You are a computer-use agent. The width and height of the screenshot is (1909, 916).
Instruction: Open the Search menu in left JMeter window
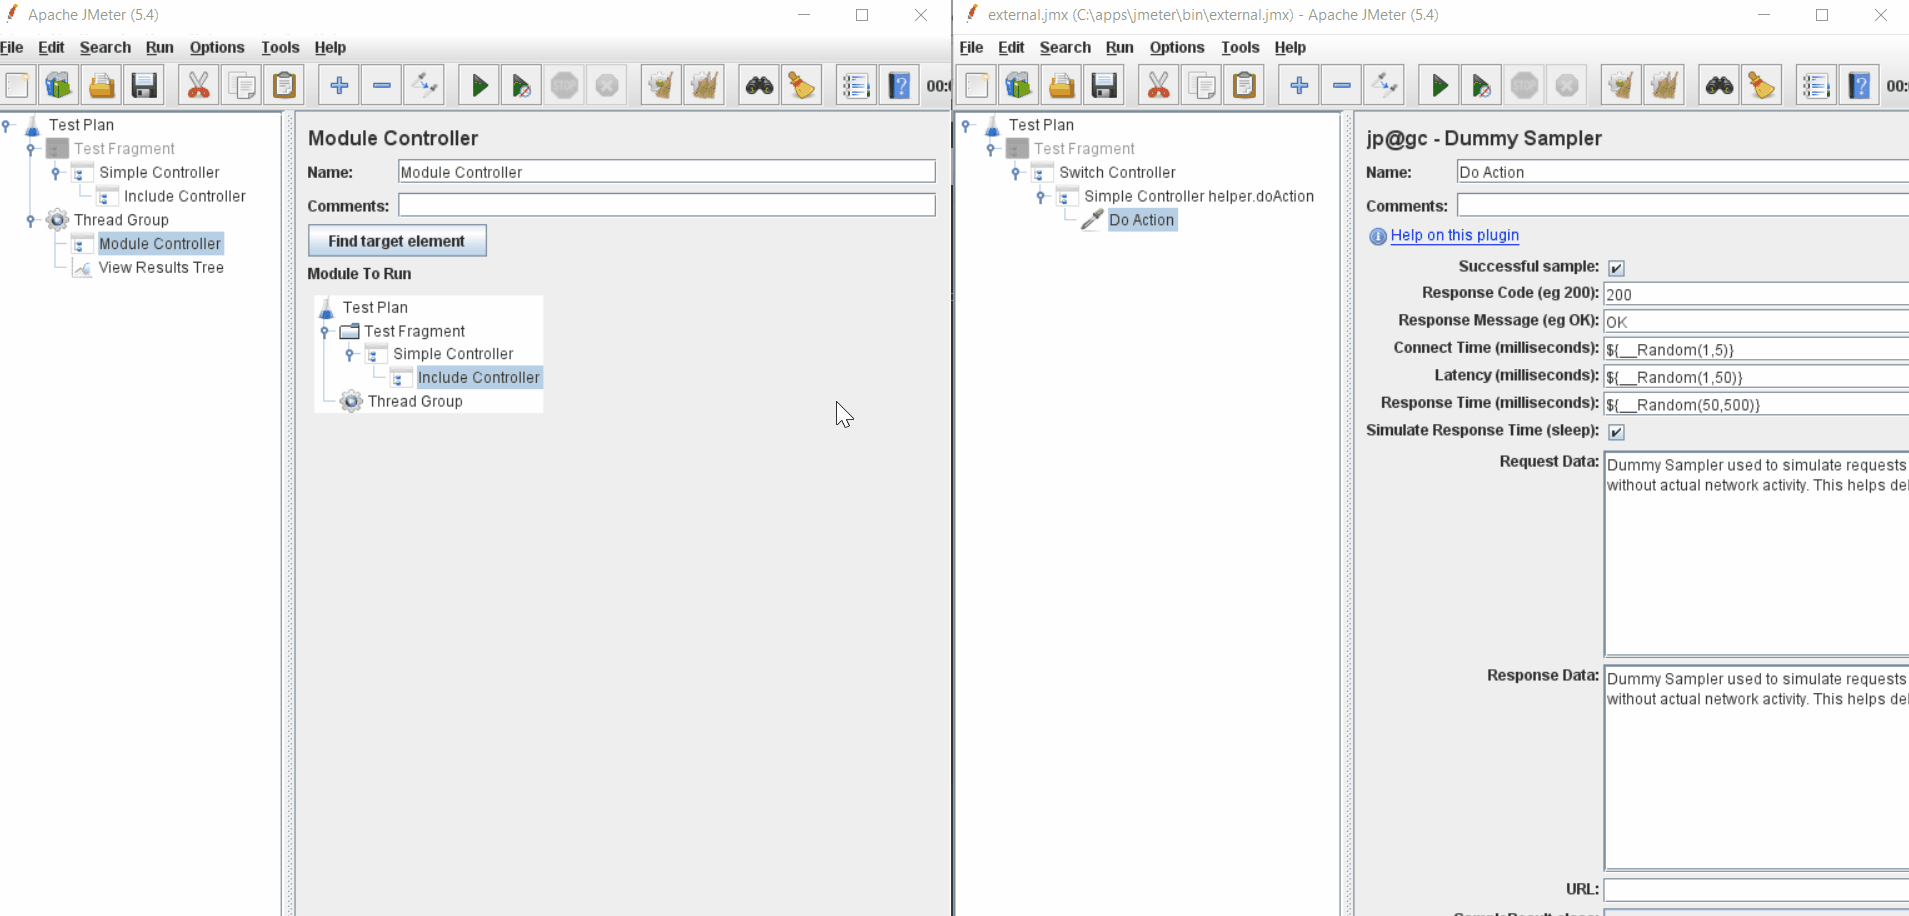click(105, 47)
